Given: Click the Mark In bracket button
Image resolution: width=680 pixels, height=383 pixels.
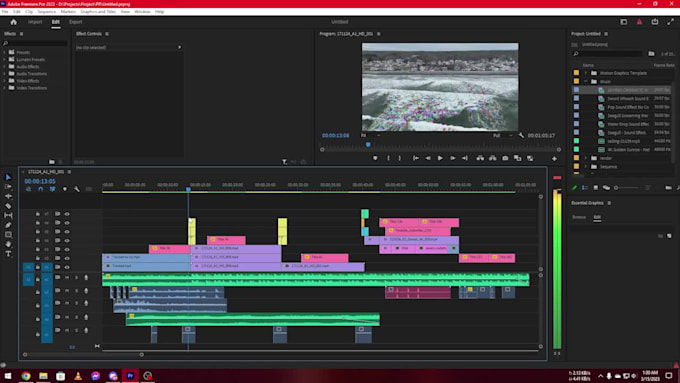Looking at the screenshot, I should tap(388, 158).
